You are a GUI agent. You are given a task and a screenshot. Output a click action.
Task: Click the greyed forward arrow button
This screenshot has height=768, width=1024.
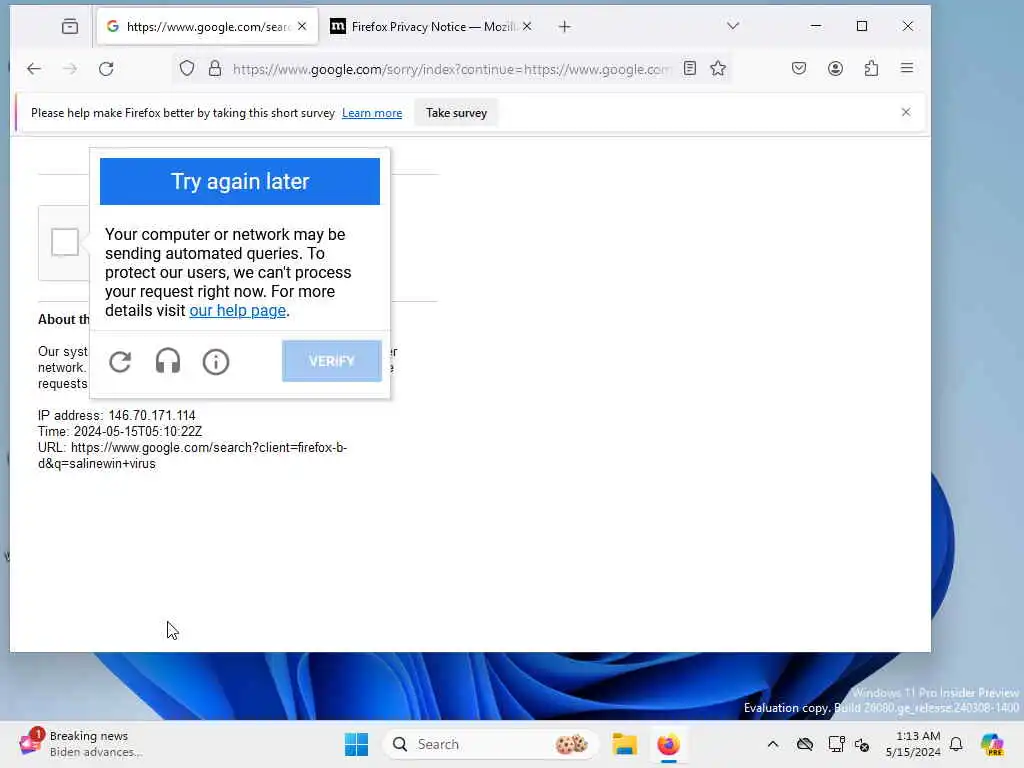(x=70, y=69)
